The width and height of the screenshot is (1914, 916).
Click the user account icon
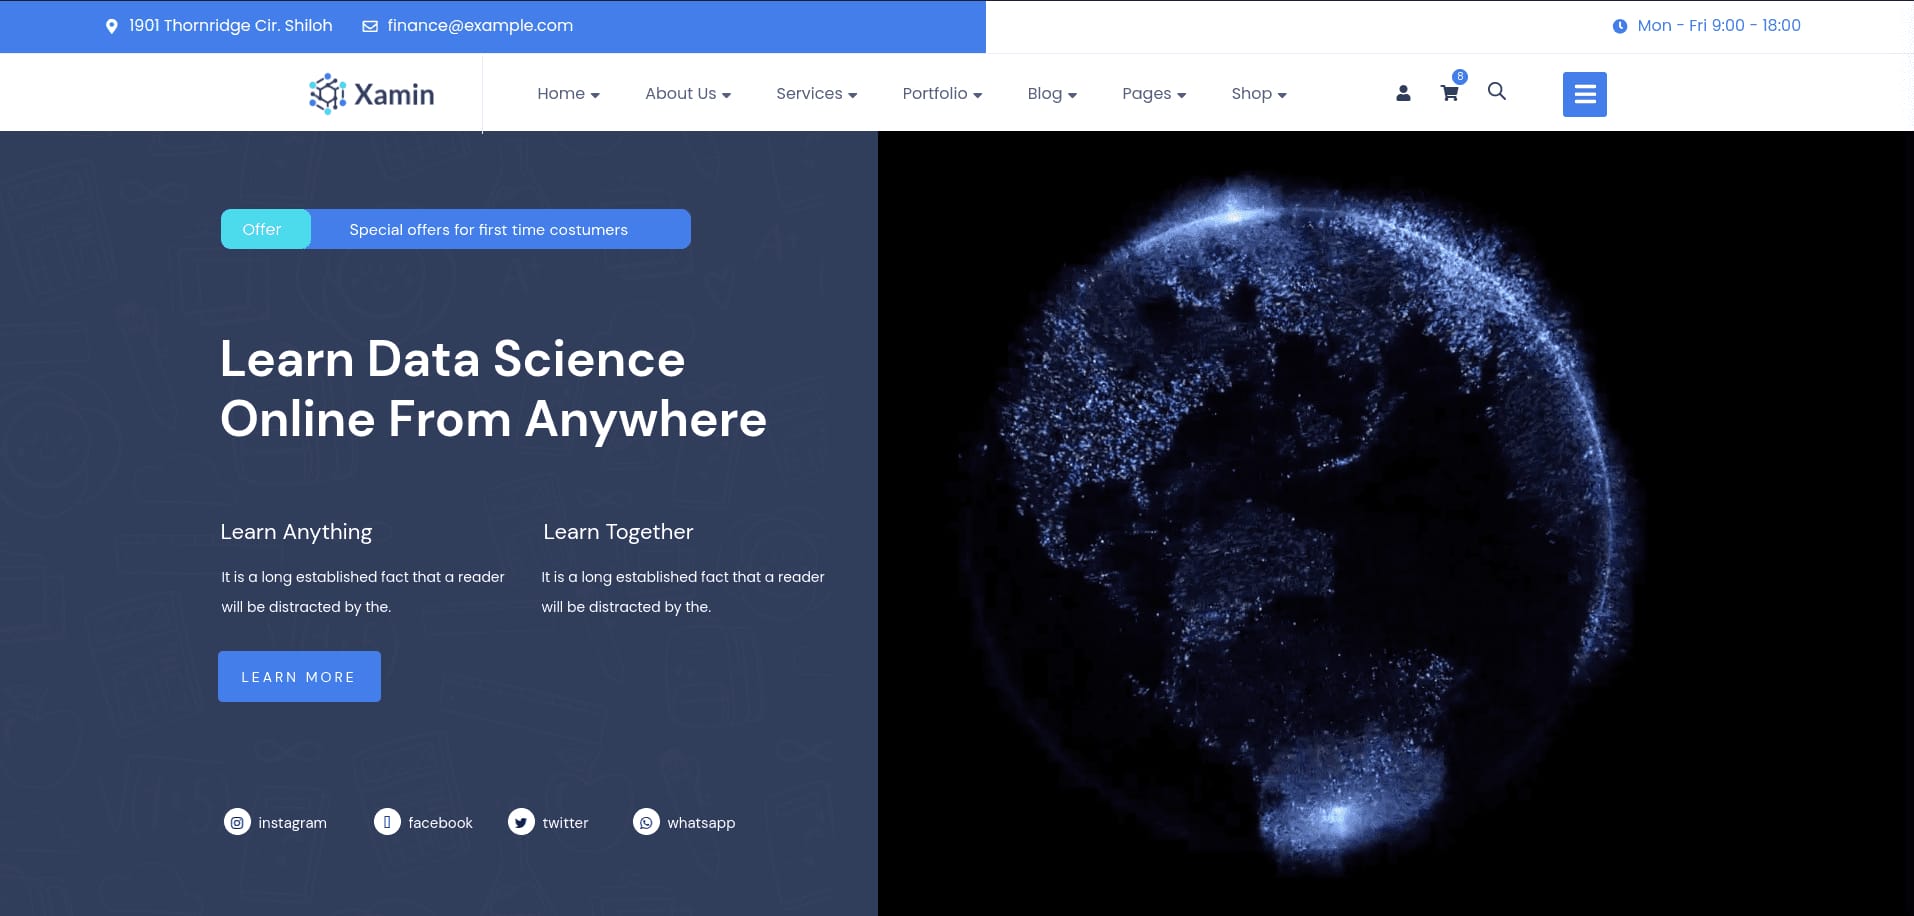point(1403,93)
